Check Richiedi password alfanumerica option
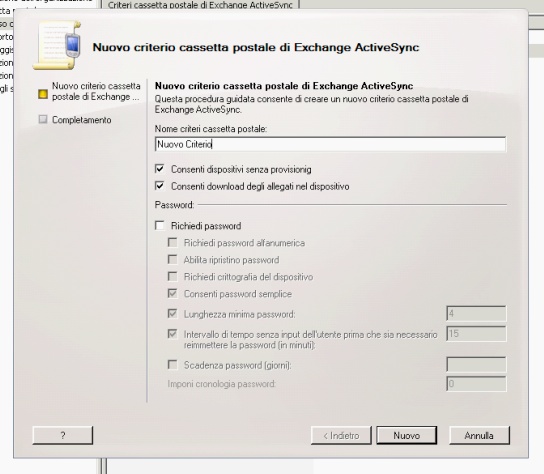Screen dimensions: 544x474 click(x=172, y=242)
